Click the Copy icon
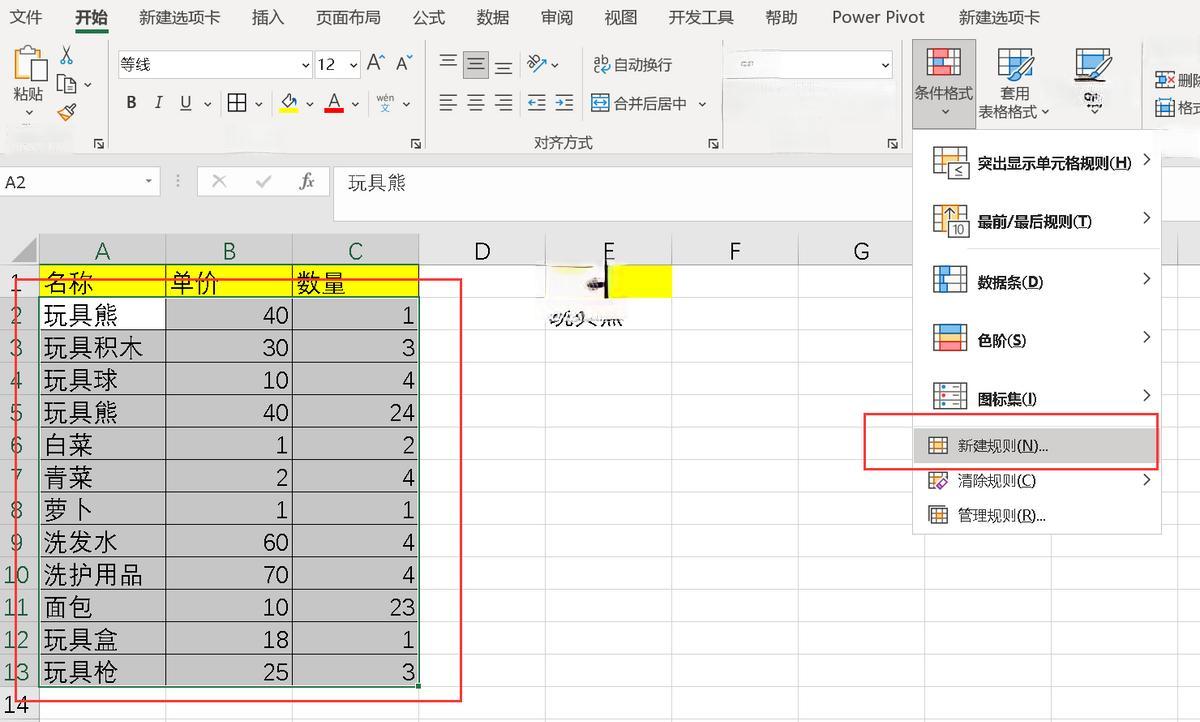 pos(66,81)
